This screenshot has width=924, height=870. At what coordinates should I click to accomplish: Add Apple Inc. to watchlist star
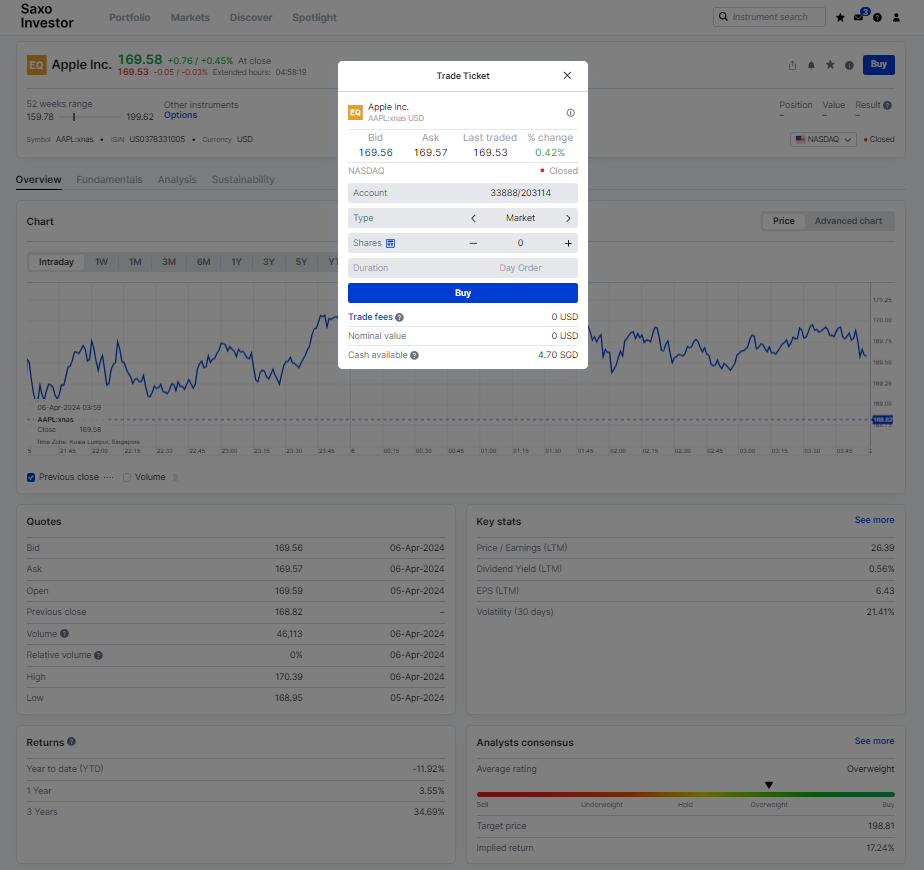[x=830, y=65]
